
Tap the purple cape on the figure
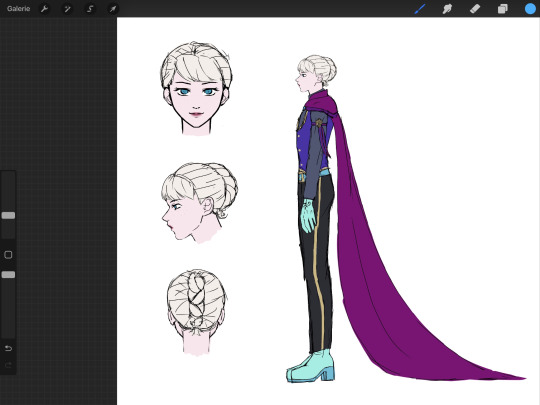(375, 276)
